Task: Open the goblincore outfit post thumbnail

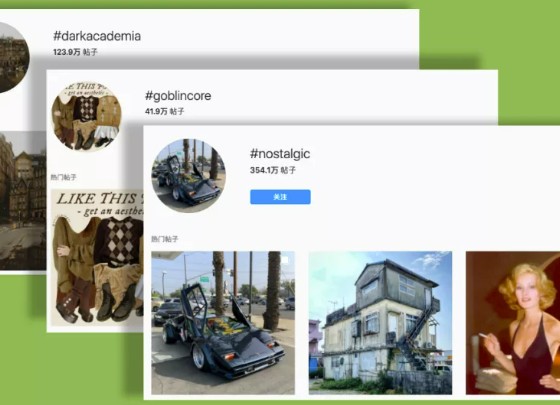Action: (x=97, y=258)
